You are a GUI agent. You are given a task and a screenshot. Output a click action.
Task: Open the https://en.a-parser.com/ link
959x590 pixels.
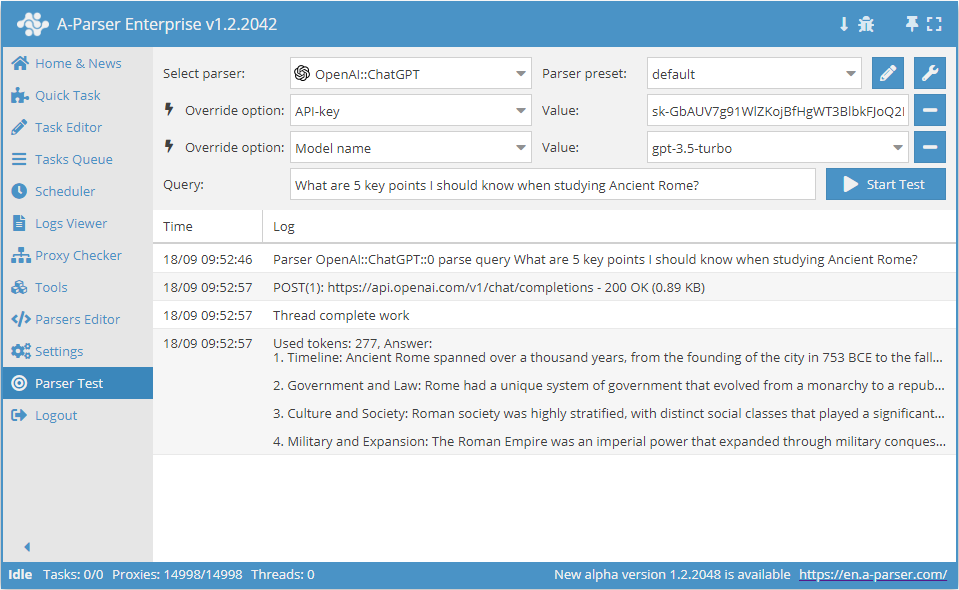(872, 574)
